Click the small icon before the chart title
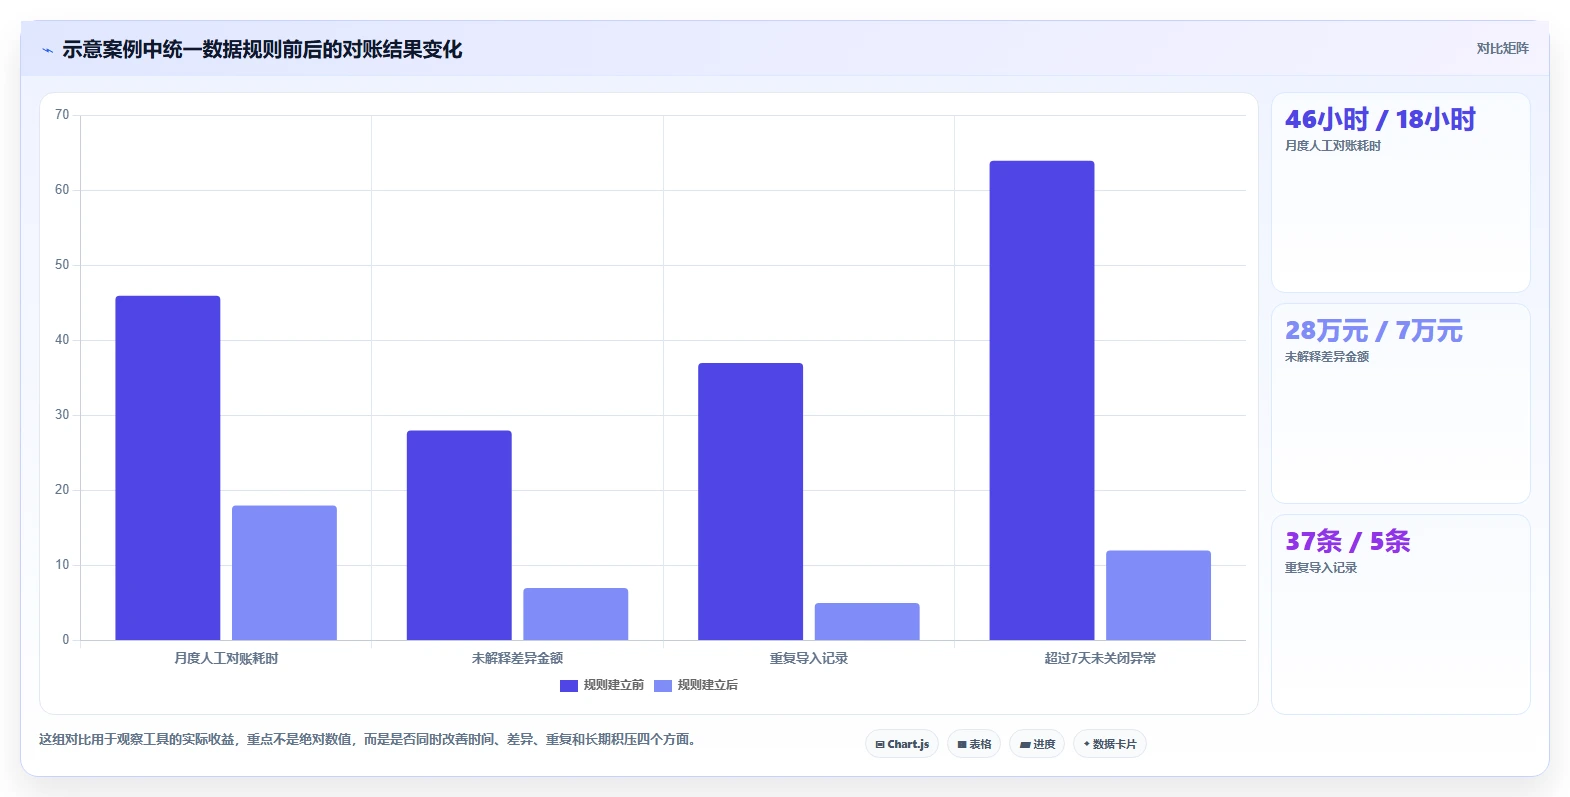1570x797 pixels. pos(47,50)
